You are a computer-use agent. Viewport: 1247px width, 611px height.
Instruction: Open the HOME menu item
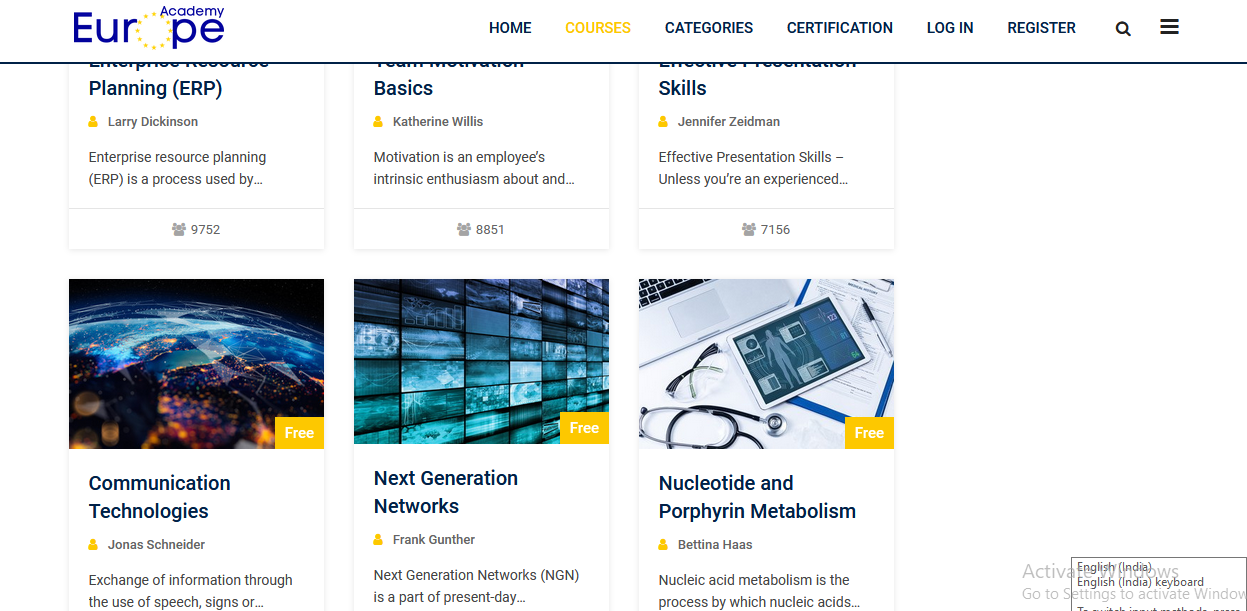tap(510, 28)
